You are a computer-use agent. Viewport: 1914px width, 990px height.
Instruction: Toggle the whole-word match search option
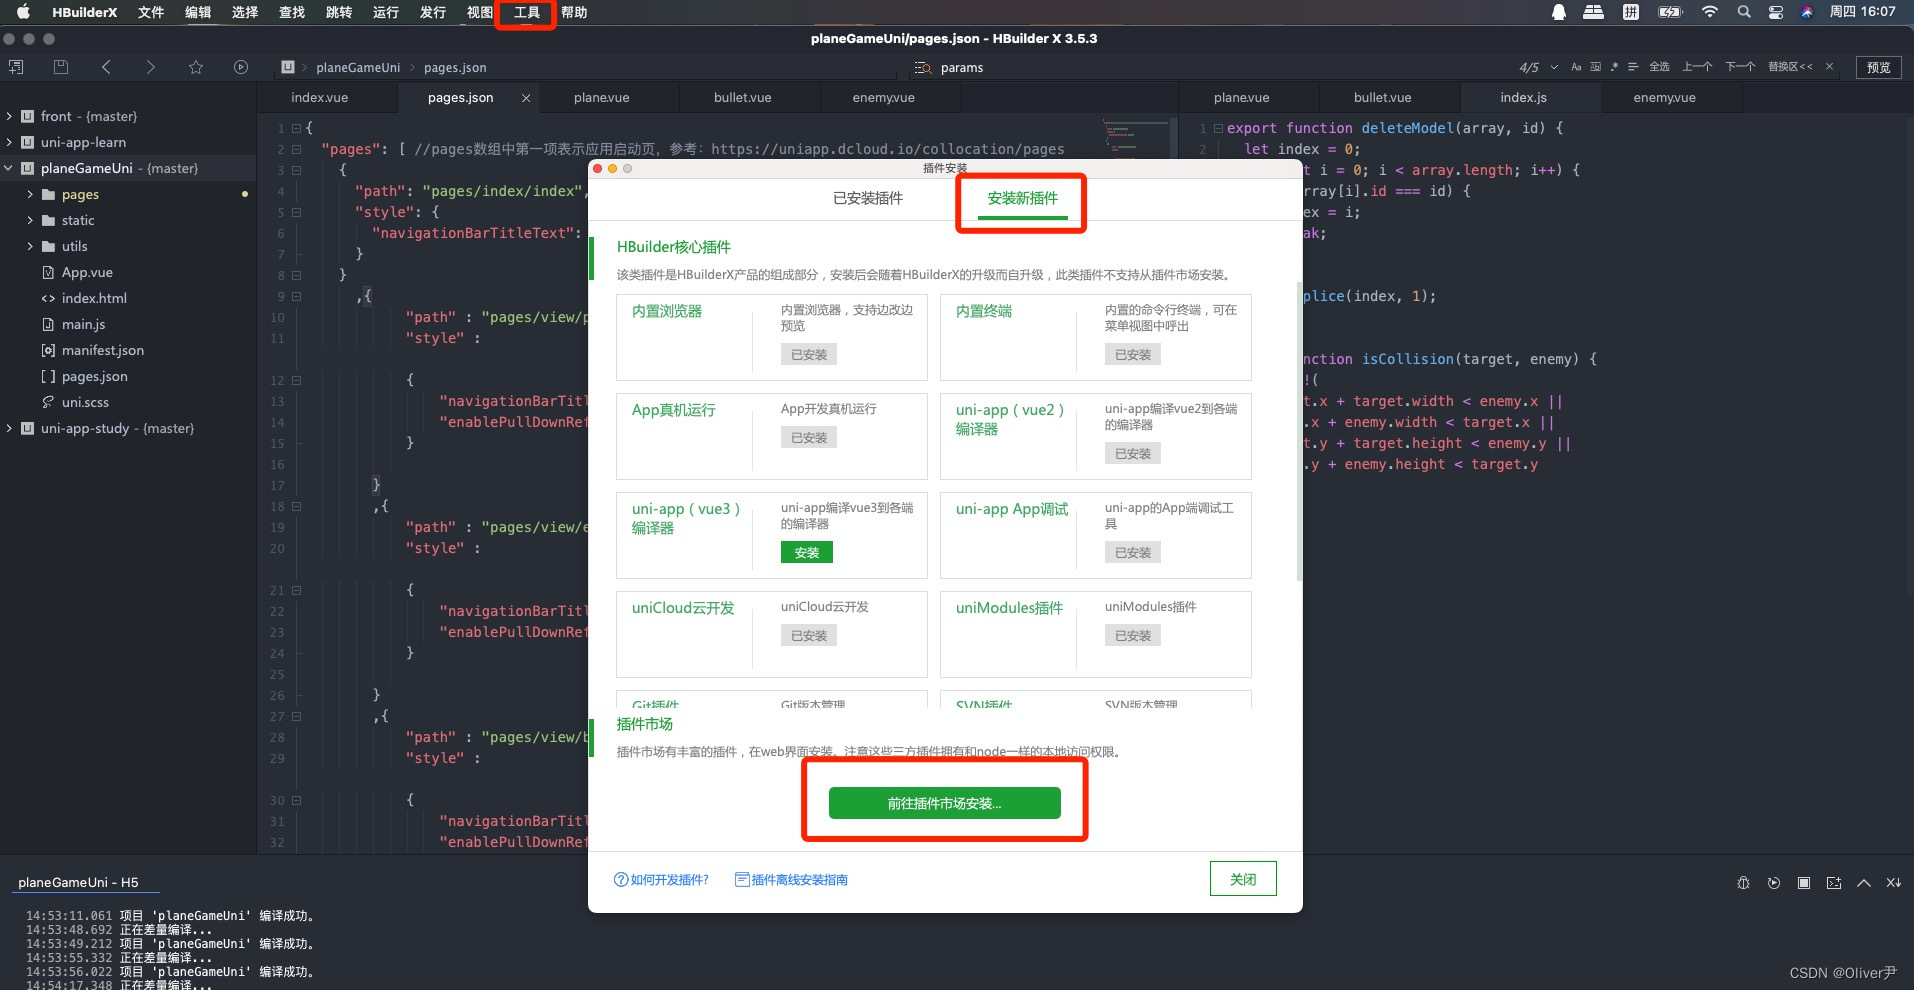coord(1595,67)
